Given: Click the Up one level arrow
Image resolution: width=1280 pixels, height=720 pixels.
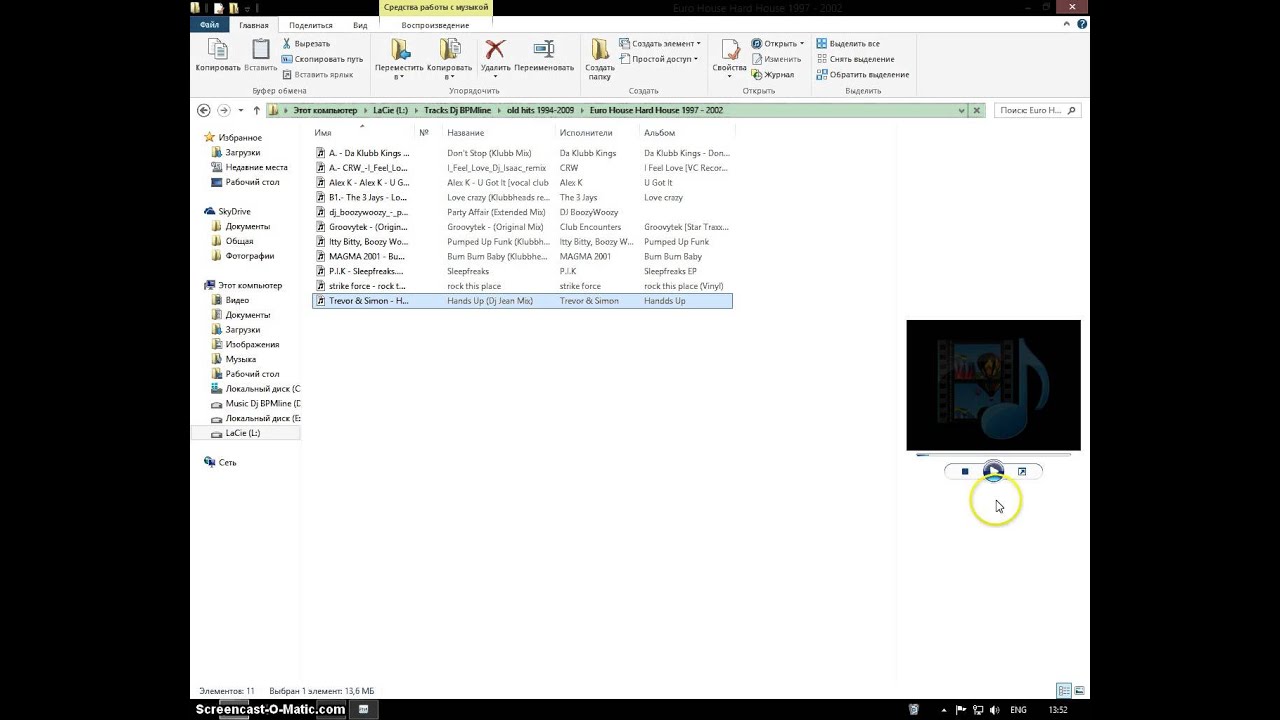Looking at the screenshot, I should click(x=256, y=110).
